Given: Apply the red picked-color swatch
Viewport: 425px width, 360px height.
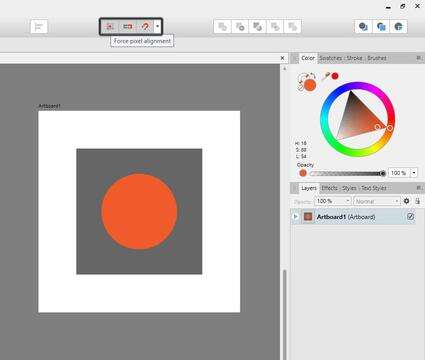Looking at the screenshot, I should coord(335,76).
